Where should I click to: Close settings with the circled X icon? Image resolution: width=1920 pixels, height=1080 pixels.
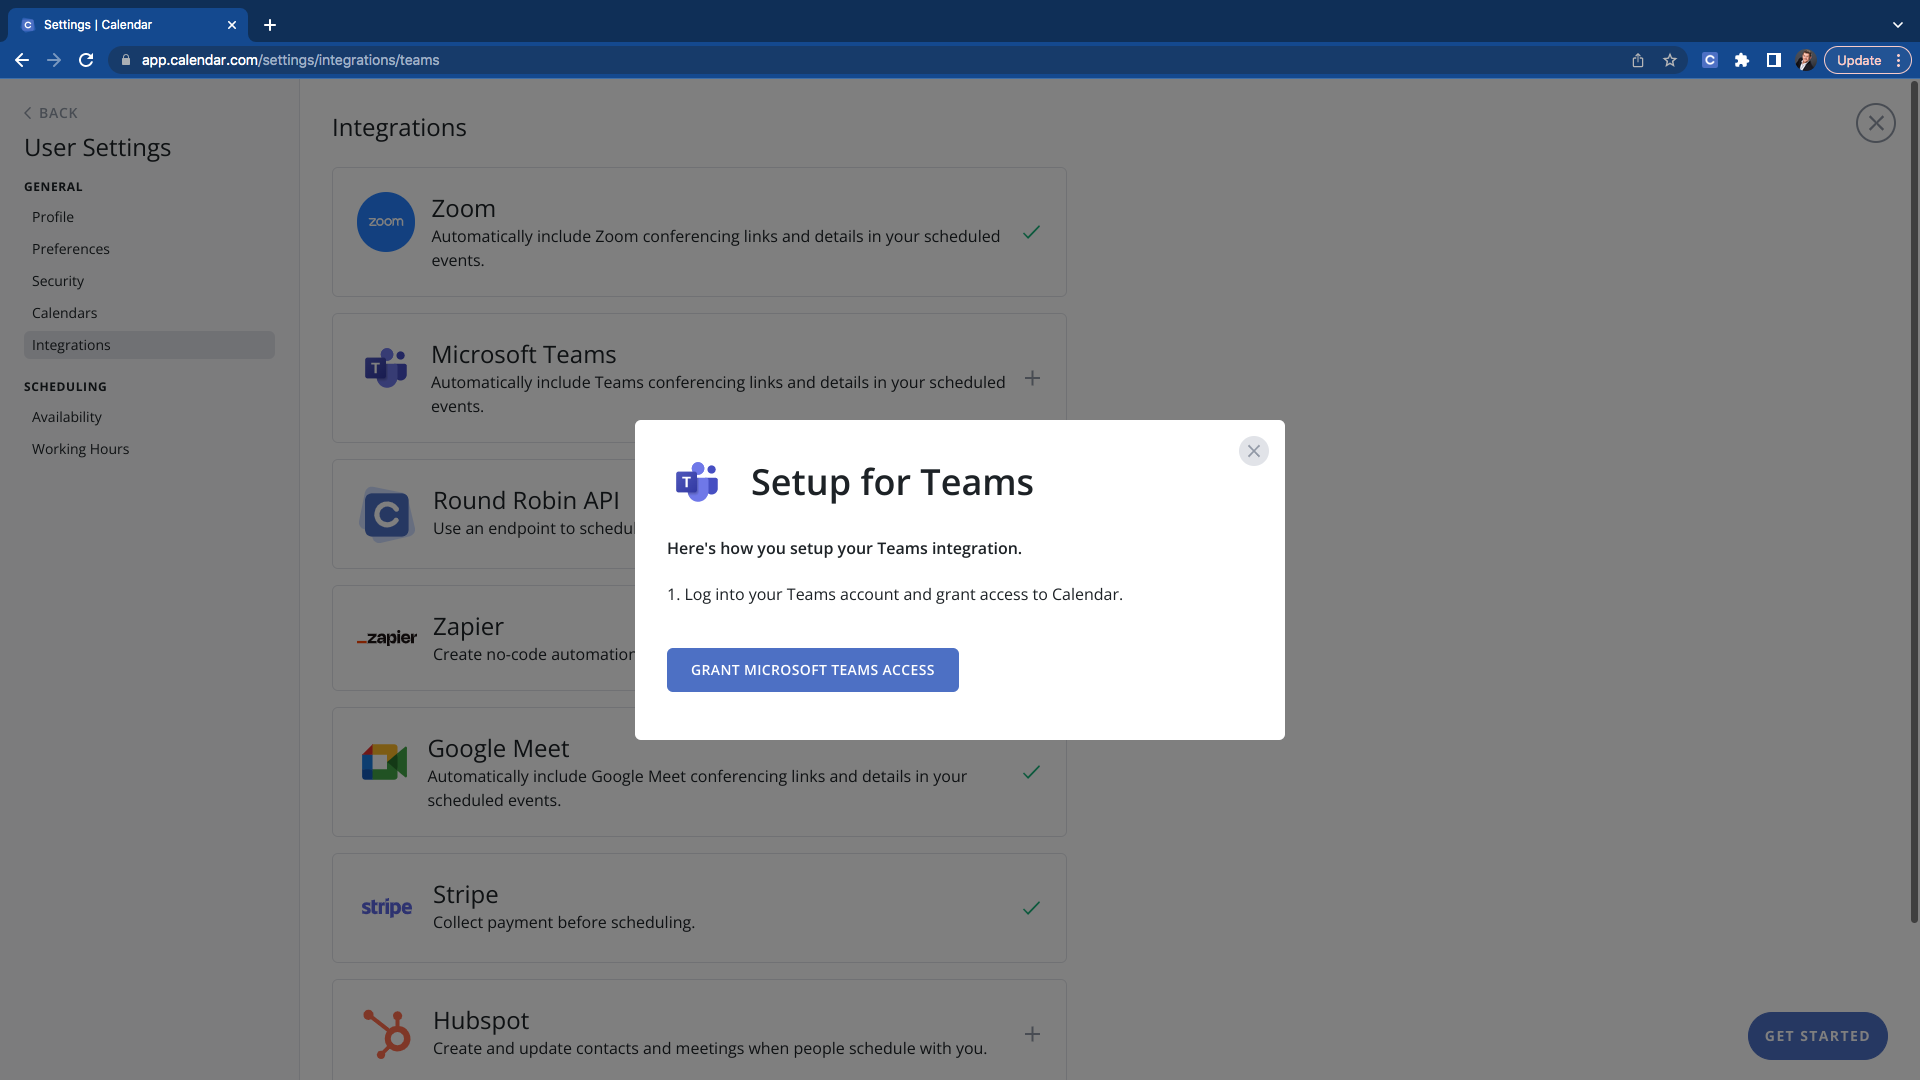click(x=1875, y=123)
